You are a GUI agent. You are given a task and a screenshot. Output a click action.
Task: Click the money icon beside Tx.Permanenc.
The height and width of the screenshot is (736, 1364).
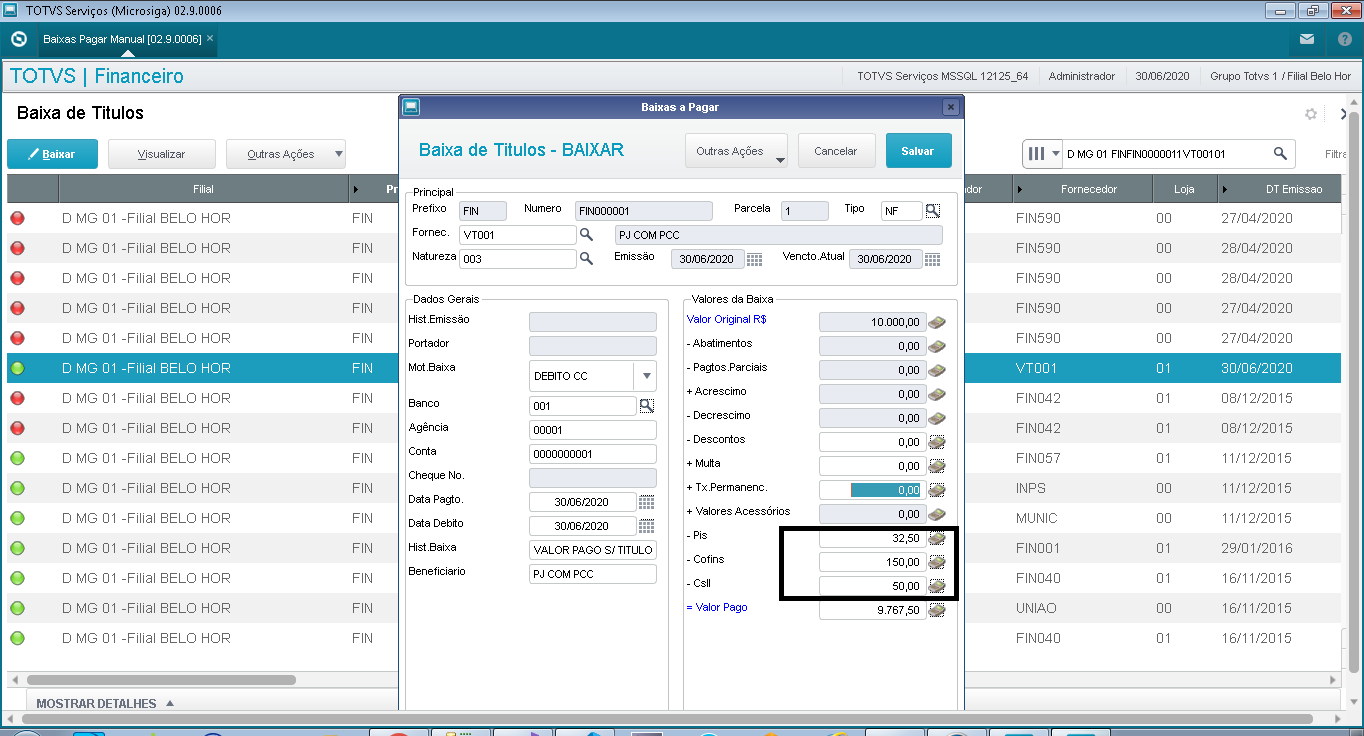click(936, 490)
